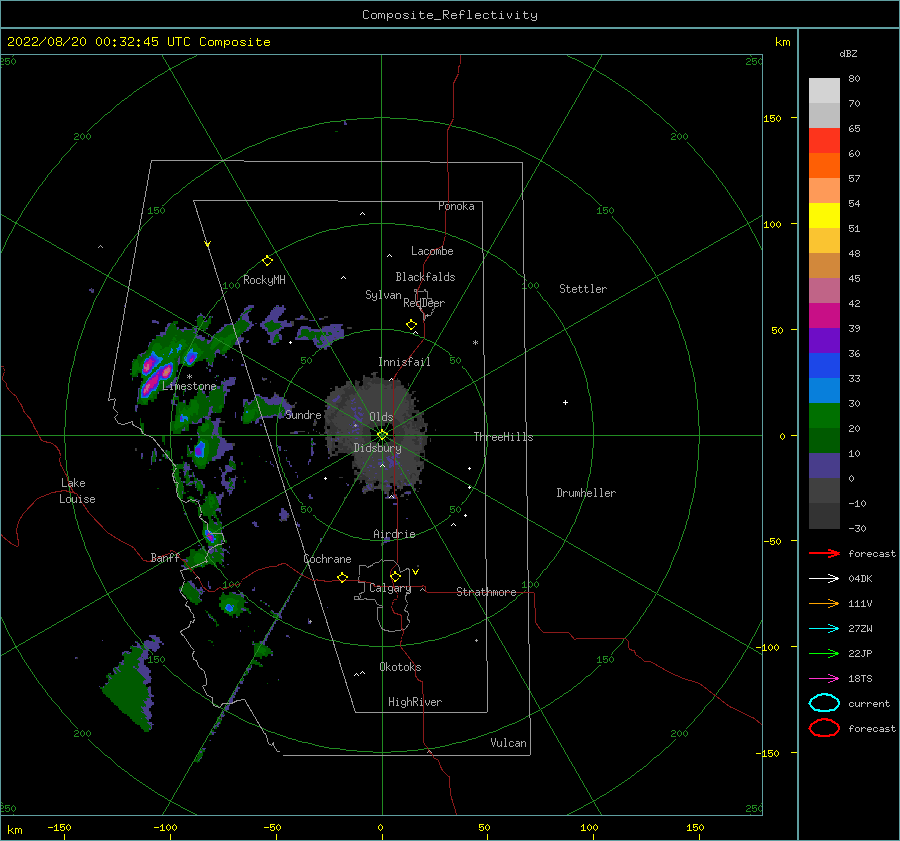Click the HighRiver label
This screenshot has width=900, height=841.
(x=415, y=702)
